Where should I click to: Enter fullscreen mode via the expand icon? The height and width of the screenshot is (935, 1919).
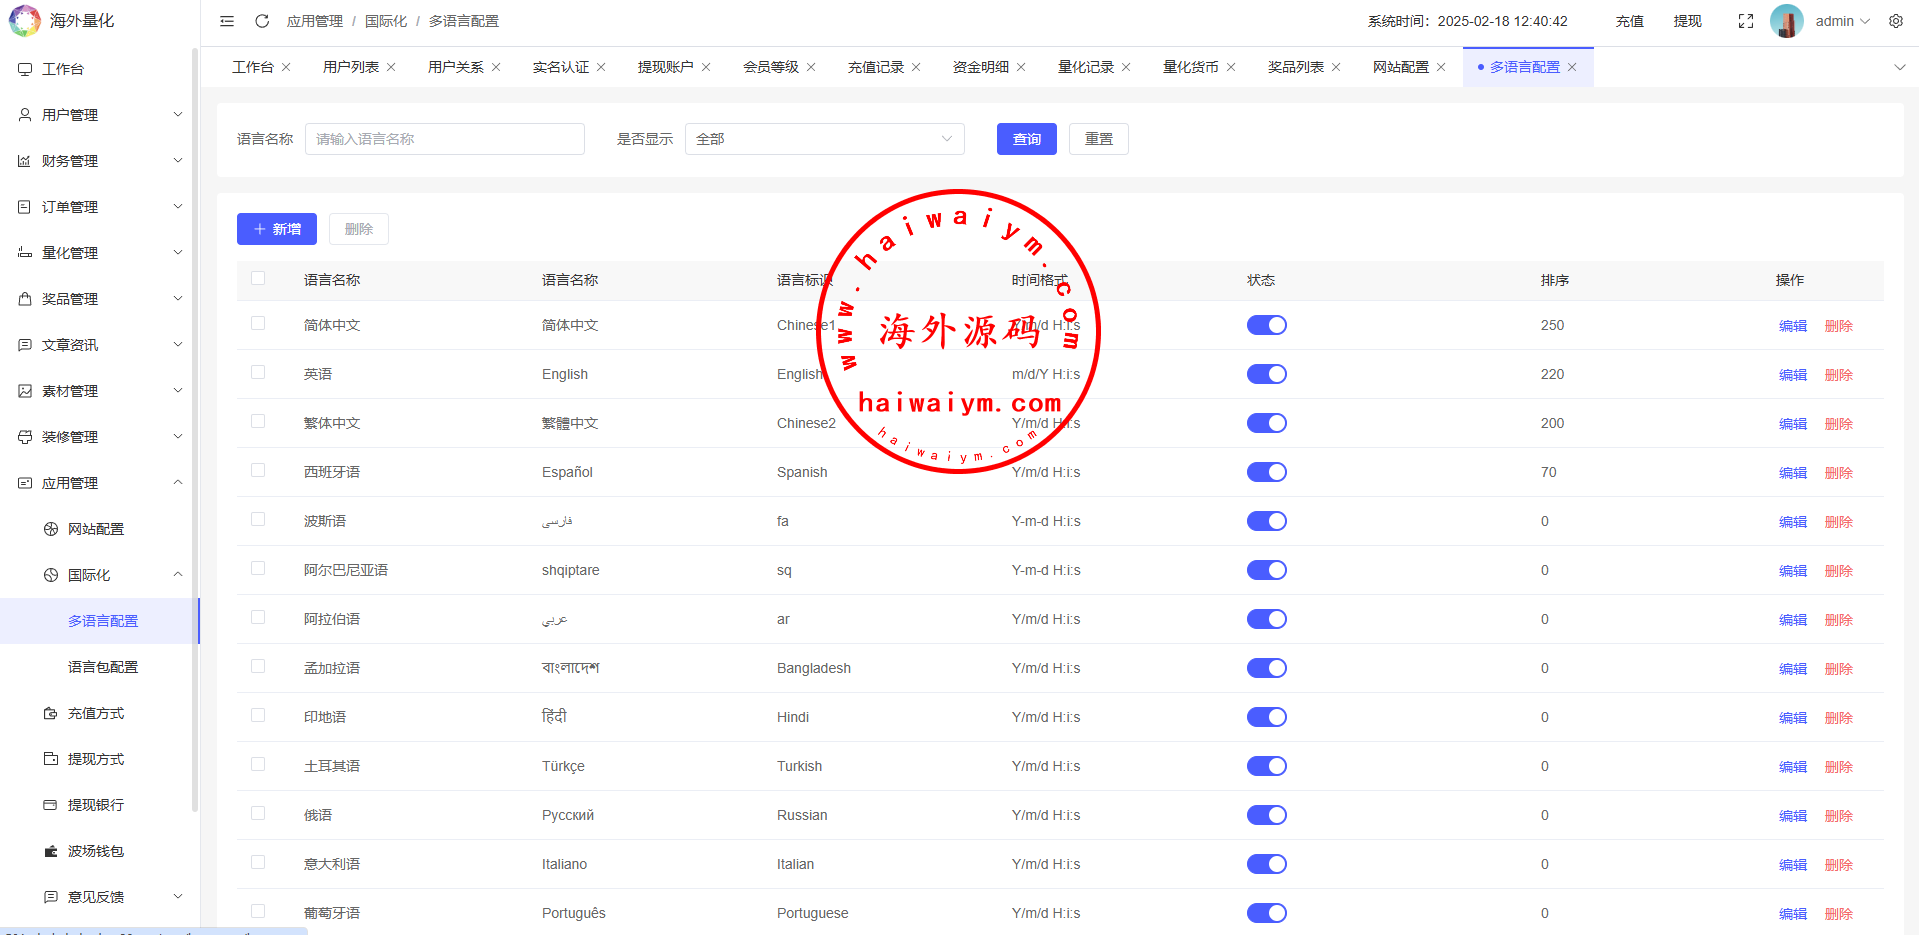[x=1746, y=21]
